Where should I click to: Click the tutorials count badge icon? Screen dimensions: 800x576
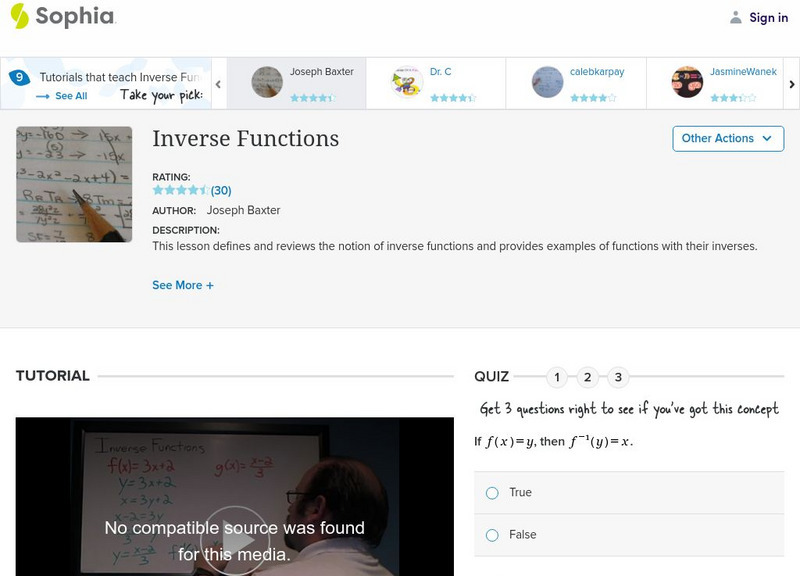pos(18,78)
